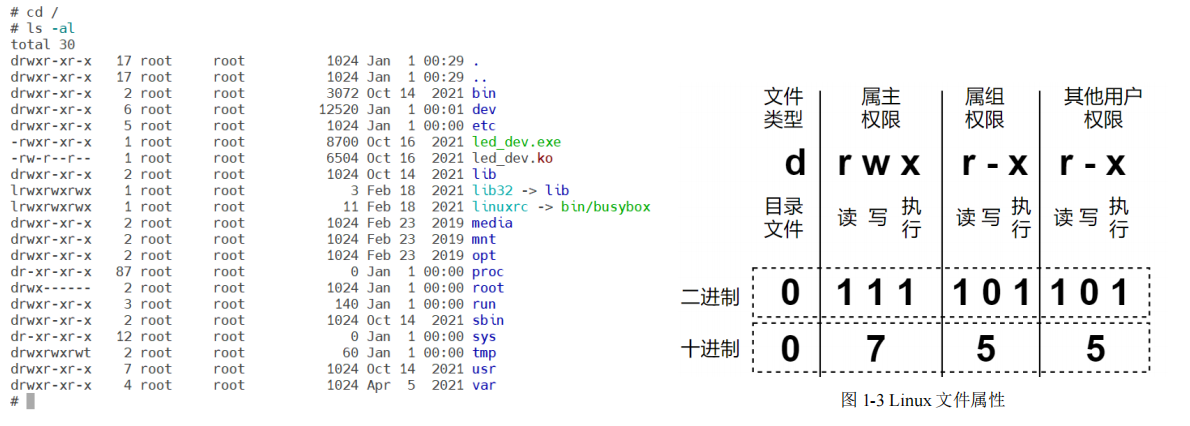
Task: Click the permission string 'drwxrwxrwt'
Action: click(x=51, y=353)
